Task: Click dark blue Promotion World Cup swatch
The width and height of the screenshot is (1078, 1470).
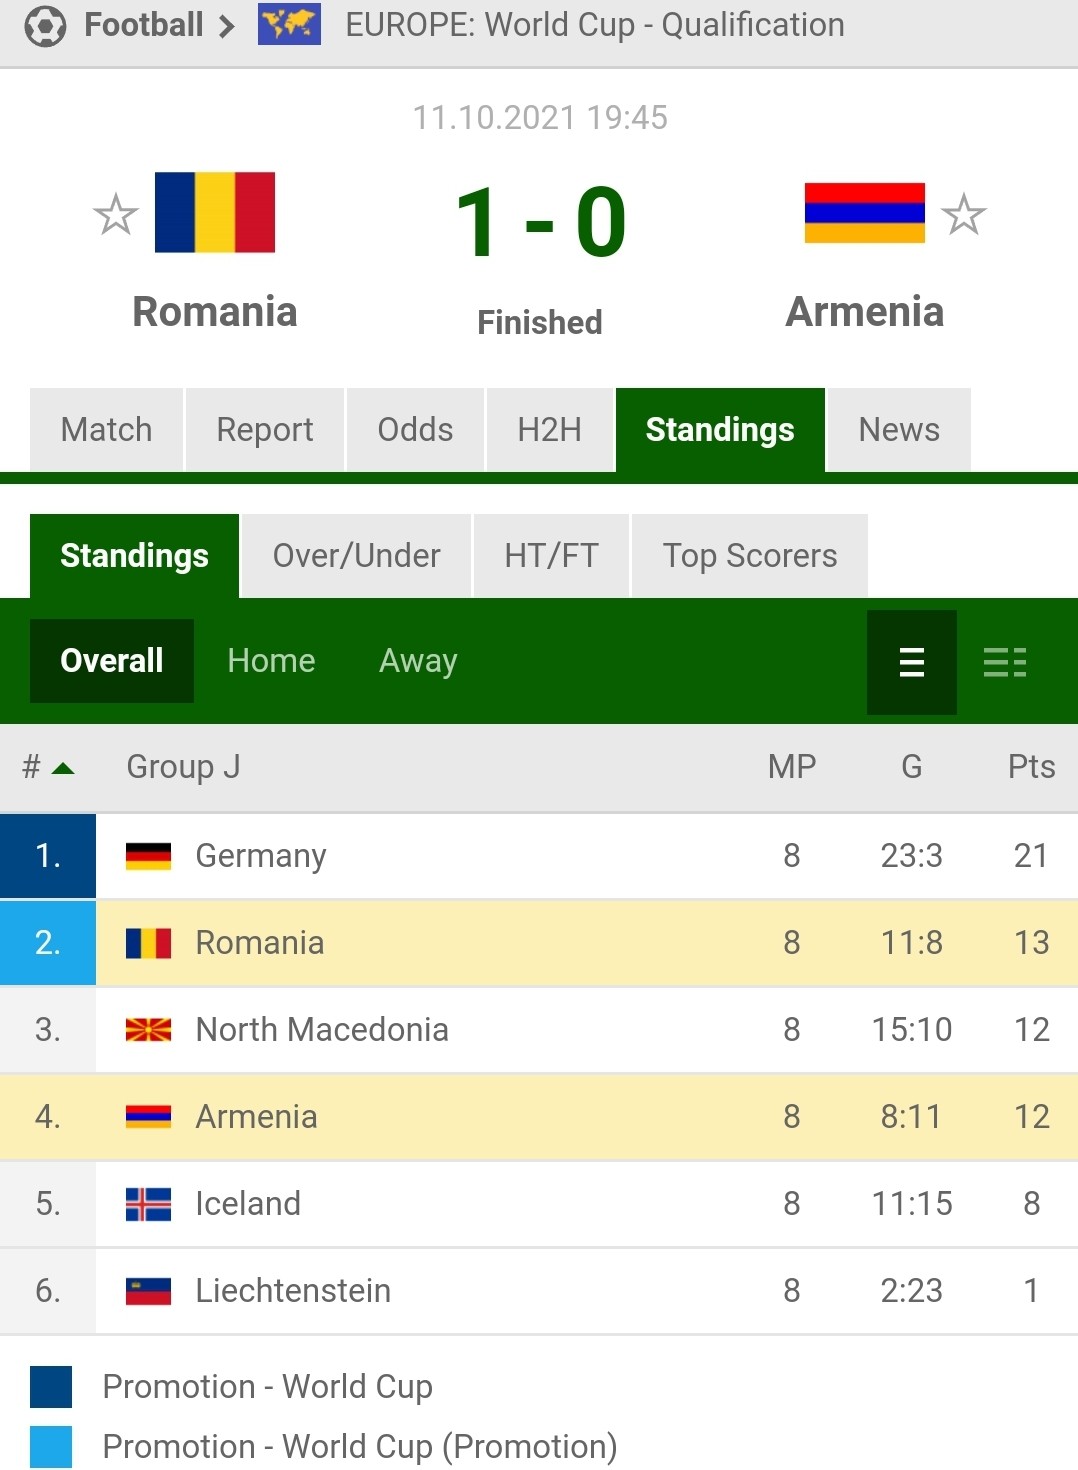Action: (x=51, y=1387)
